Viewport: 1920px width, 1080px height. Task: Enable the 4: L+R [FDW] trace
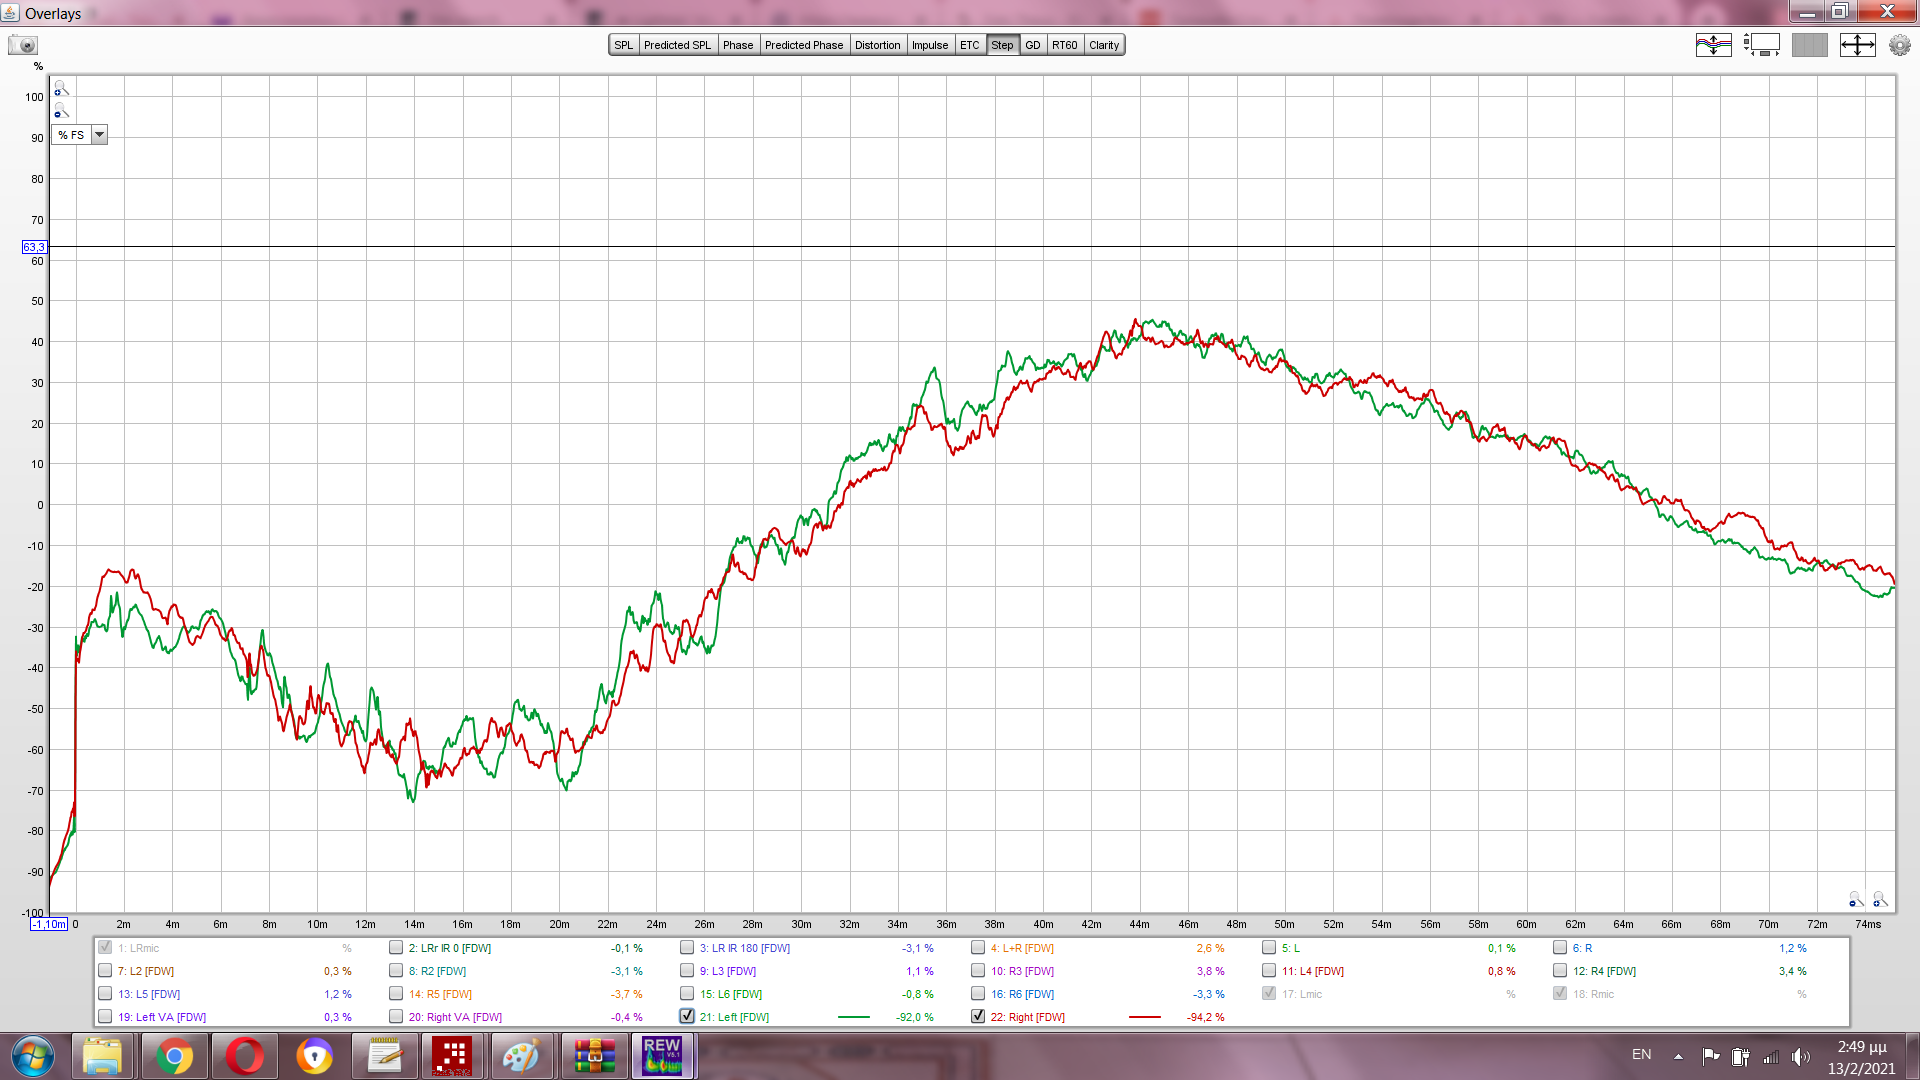tap(978, 947)
